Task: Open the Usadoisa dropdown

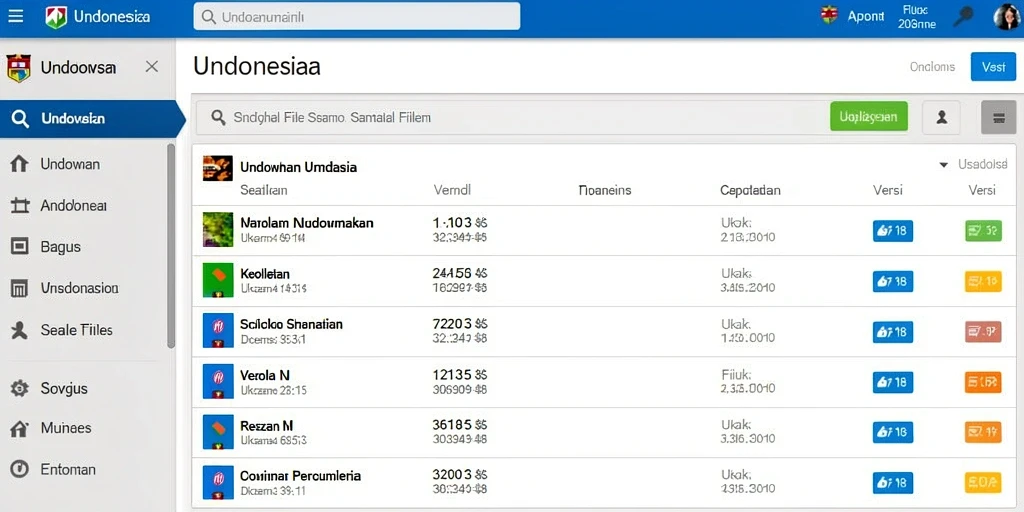Action: point(973,165)
